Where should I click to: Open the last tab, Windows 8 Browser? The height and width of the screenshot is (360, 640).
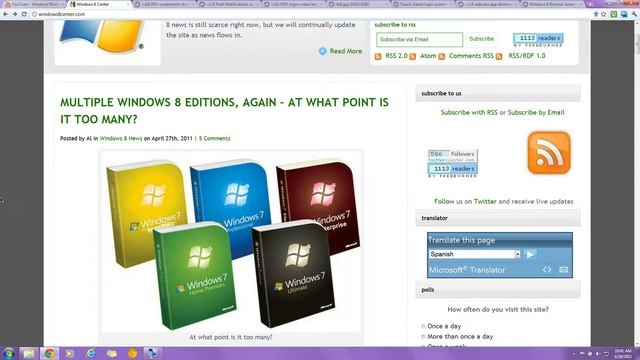[x=553, y=4]
